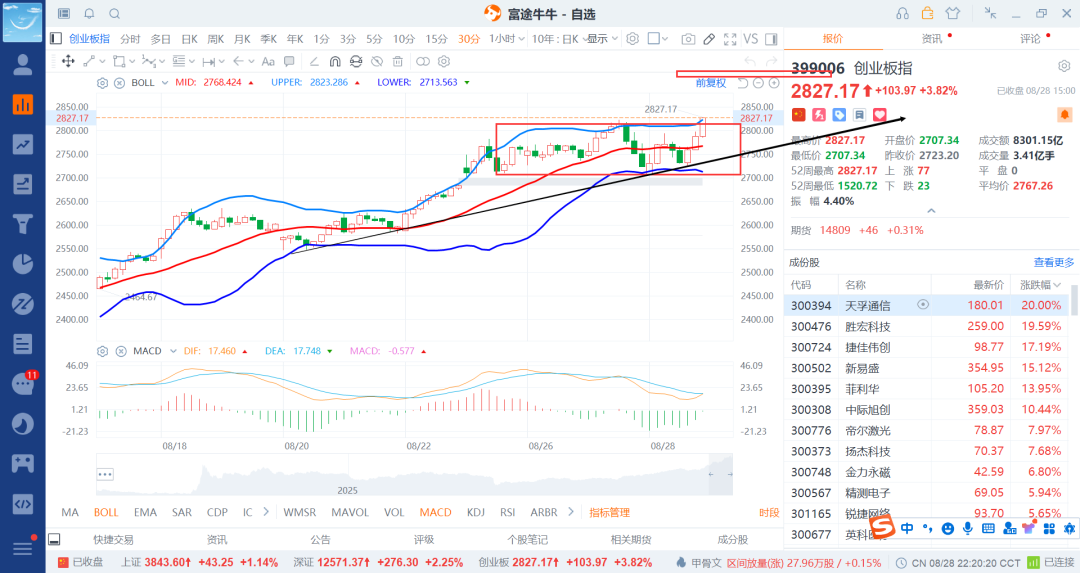Select the move crosshair drawing tool
Image resolution: width=1080 pixels, height=573 pixels.
pyautogui.click(x=68, y=61)
